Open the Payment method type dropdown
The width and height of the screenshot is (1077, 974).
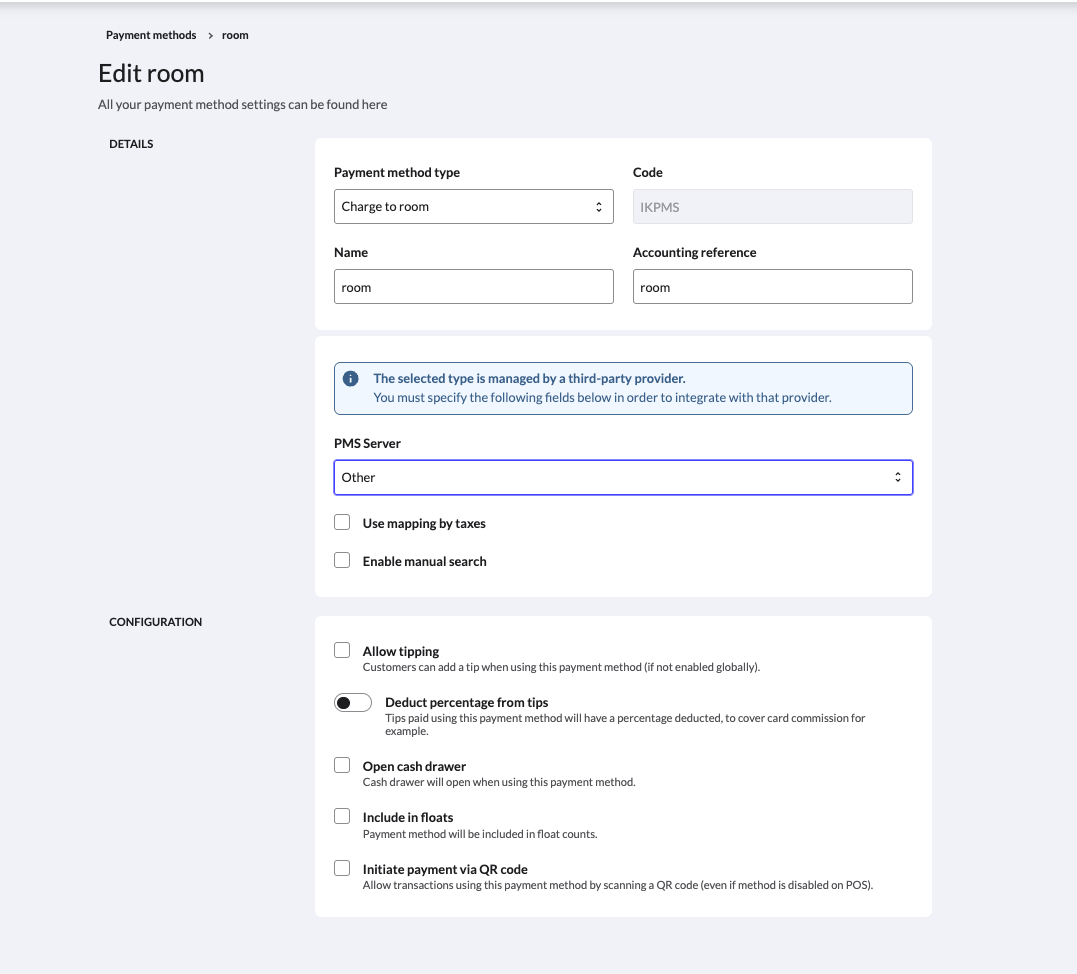472,207
